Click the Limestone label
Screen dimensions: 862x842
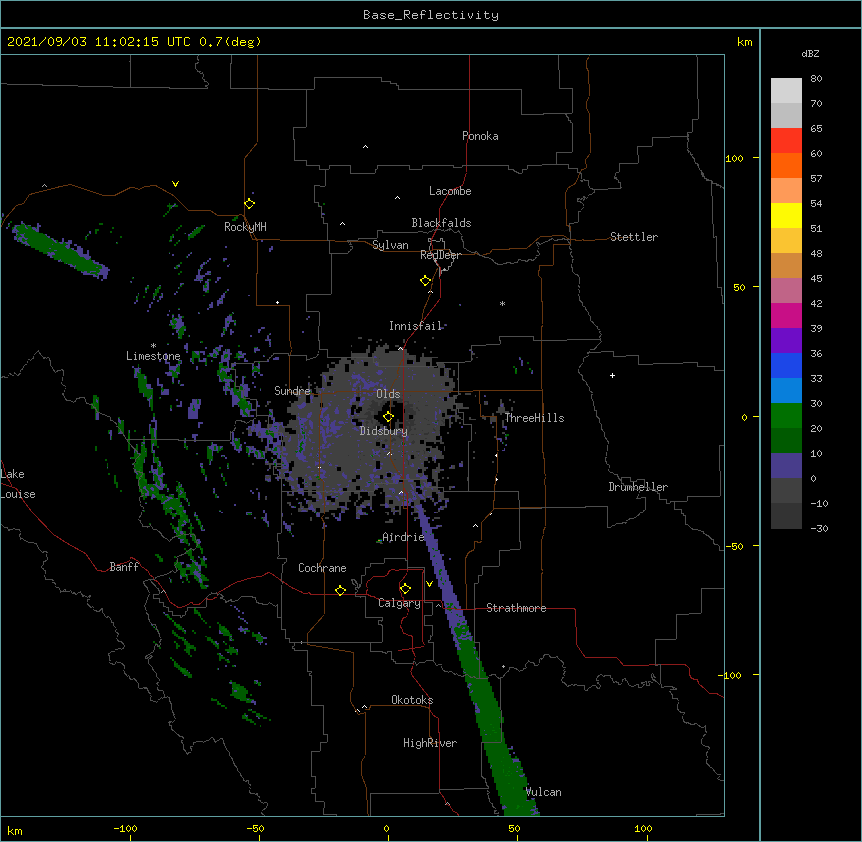[153, 356]
